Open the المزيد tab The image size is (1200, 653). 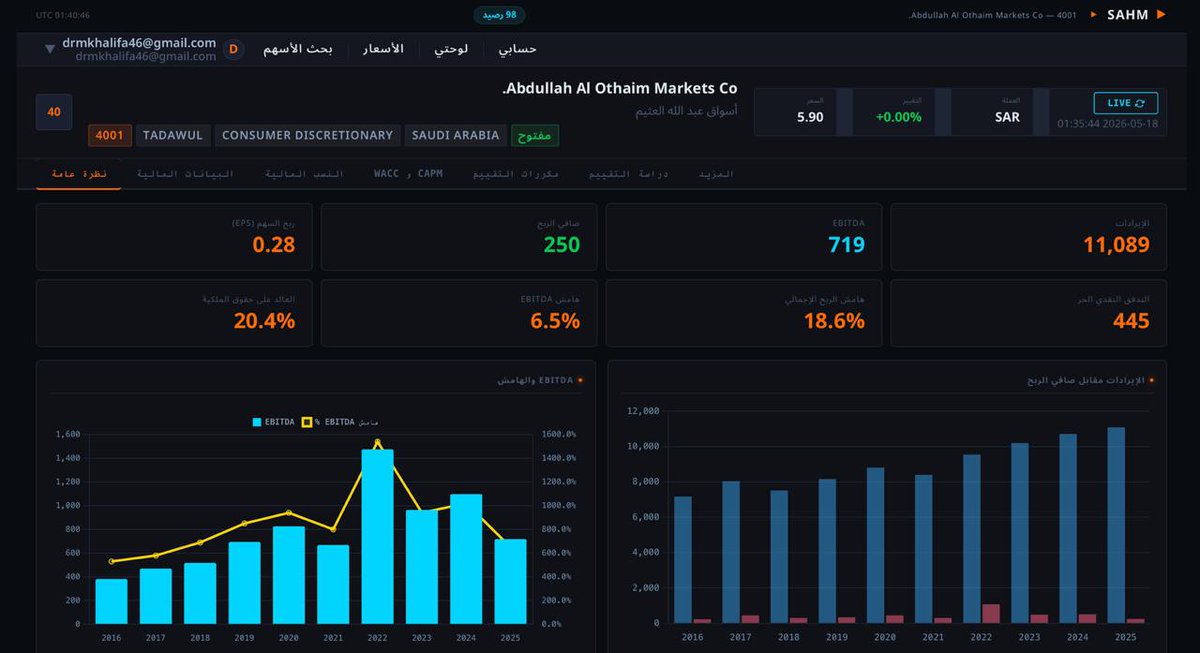pos(716,174)
